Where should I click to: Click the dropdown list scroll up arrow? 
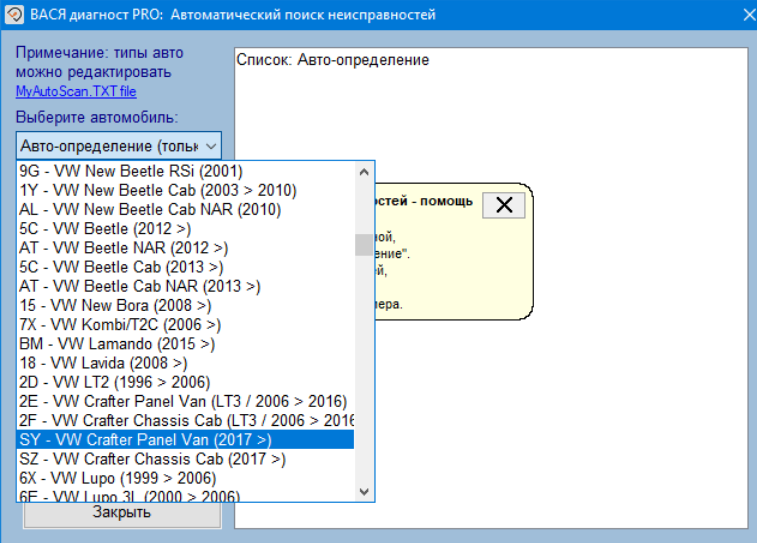click(x=364, y=172)
